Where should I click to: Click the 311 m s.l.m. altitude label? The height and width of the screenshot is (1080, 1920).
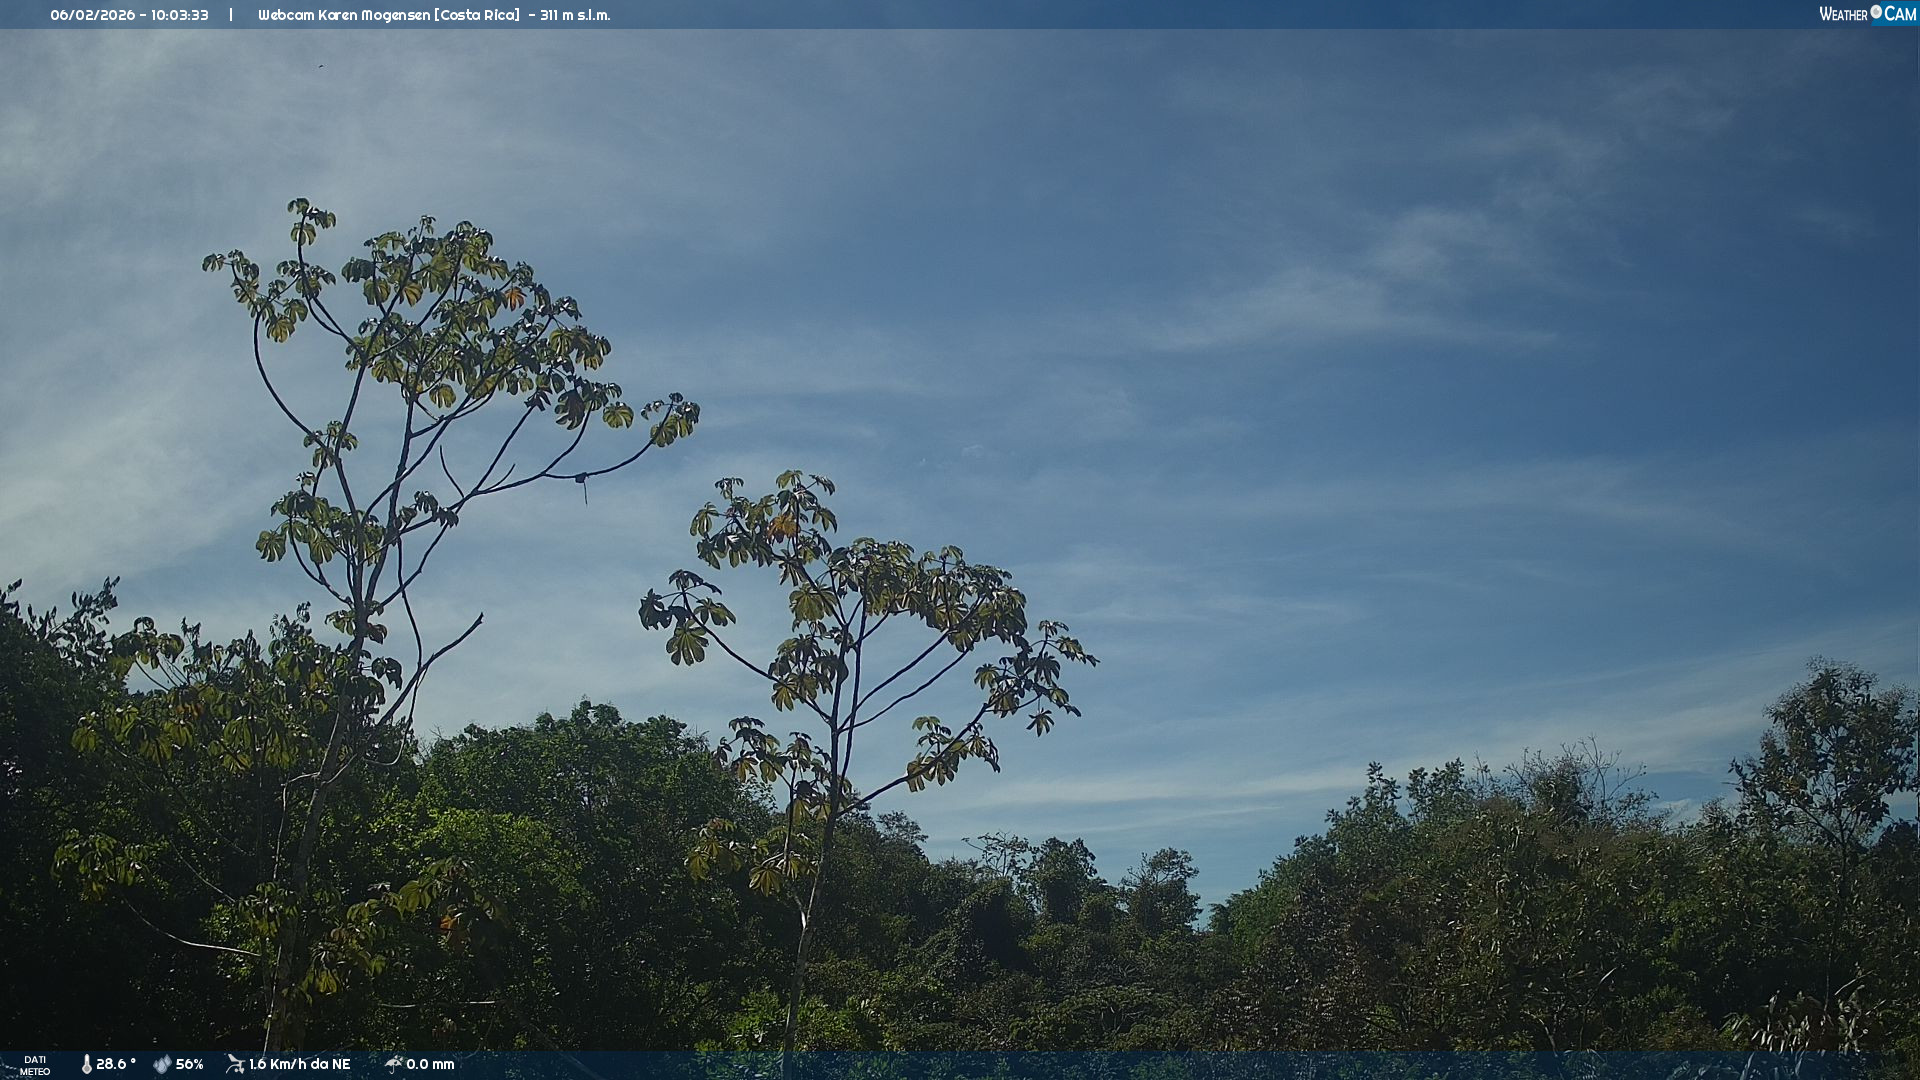click(575, 15)
